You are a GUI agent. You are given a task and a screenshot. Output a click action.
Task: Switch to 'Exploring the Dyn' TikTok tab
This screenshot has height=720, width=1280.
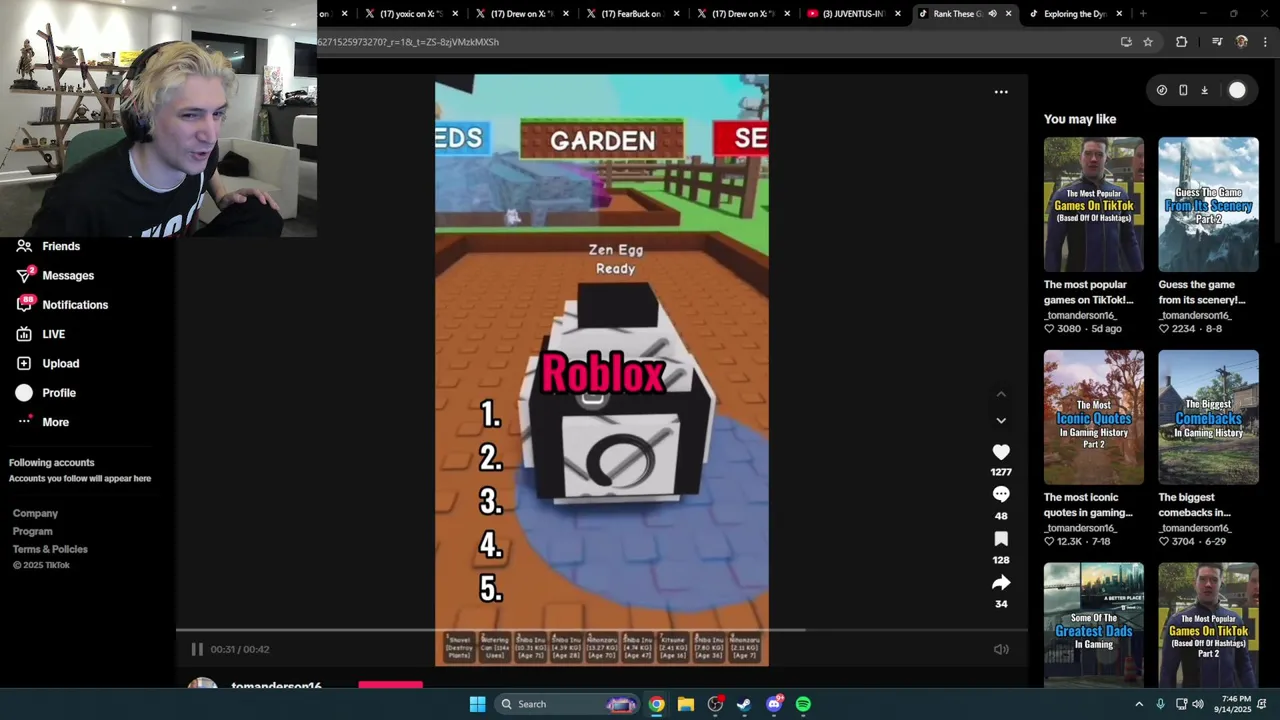[1074, 14]
